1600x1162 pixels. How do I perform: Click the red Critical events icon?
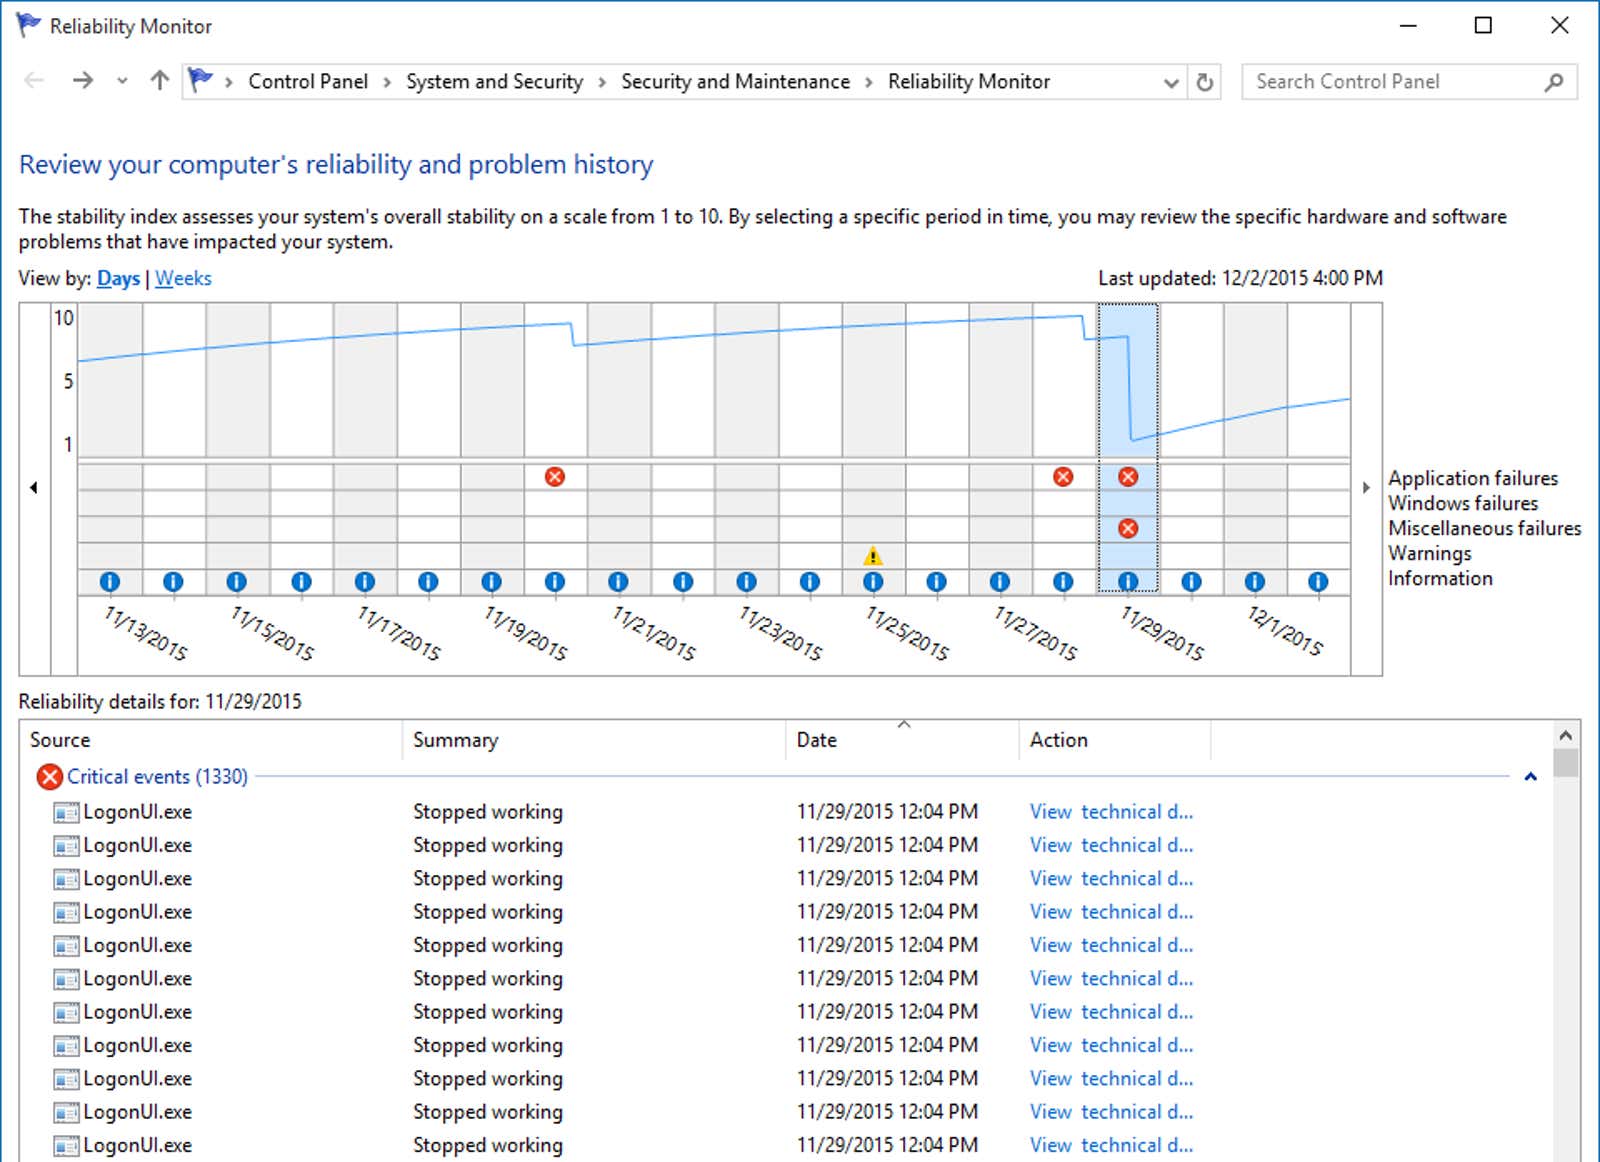coord(49,777)
